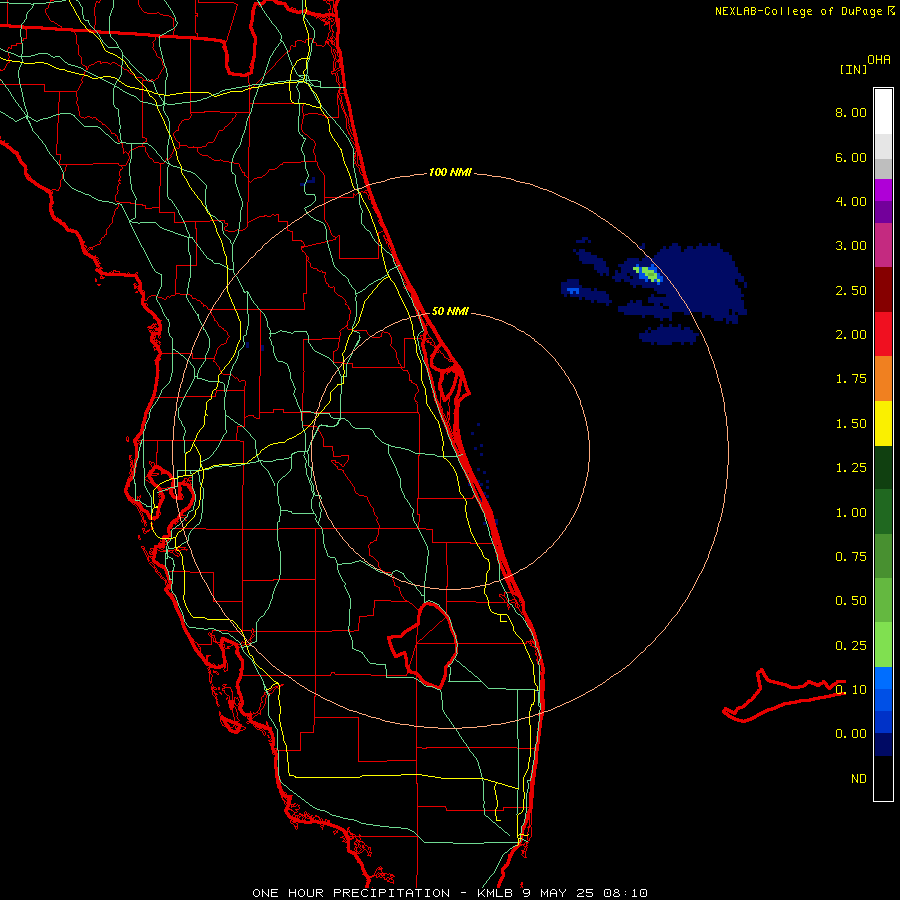Select the pink swatch beside 3.00
The height and width of the screenshot is (900, 900).
[x=883, y=245]
